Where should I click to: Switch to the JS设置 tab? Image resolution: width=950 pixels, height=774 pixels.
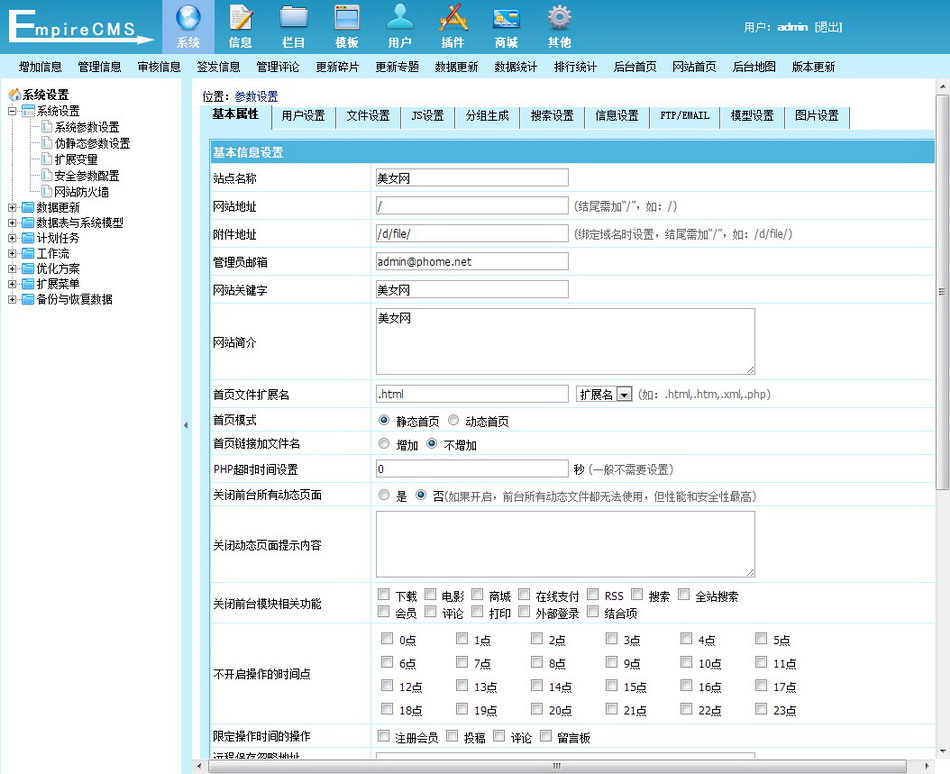point(427,116)
